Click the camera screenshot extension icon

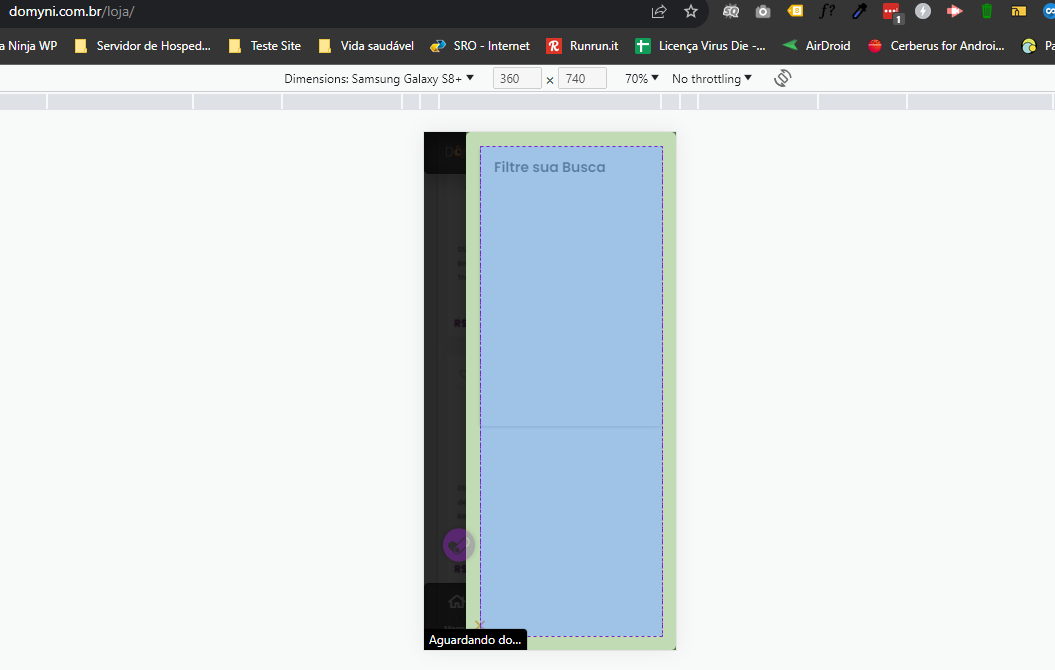[x=762, y=11]
